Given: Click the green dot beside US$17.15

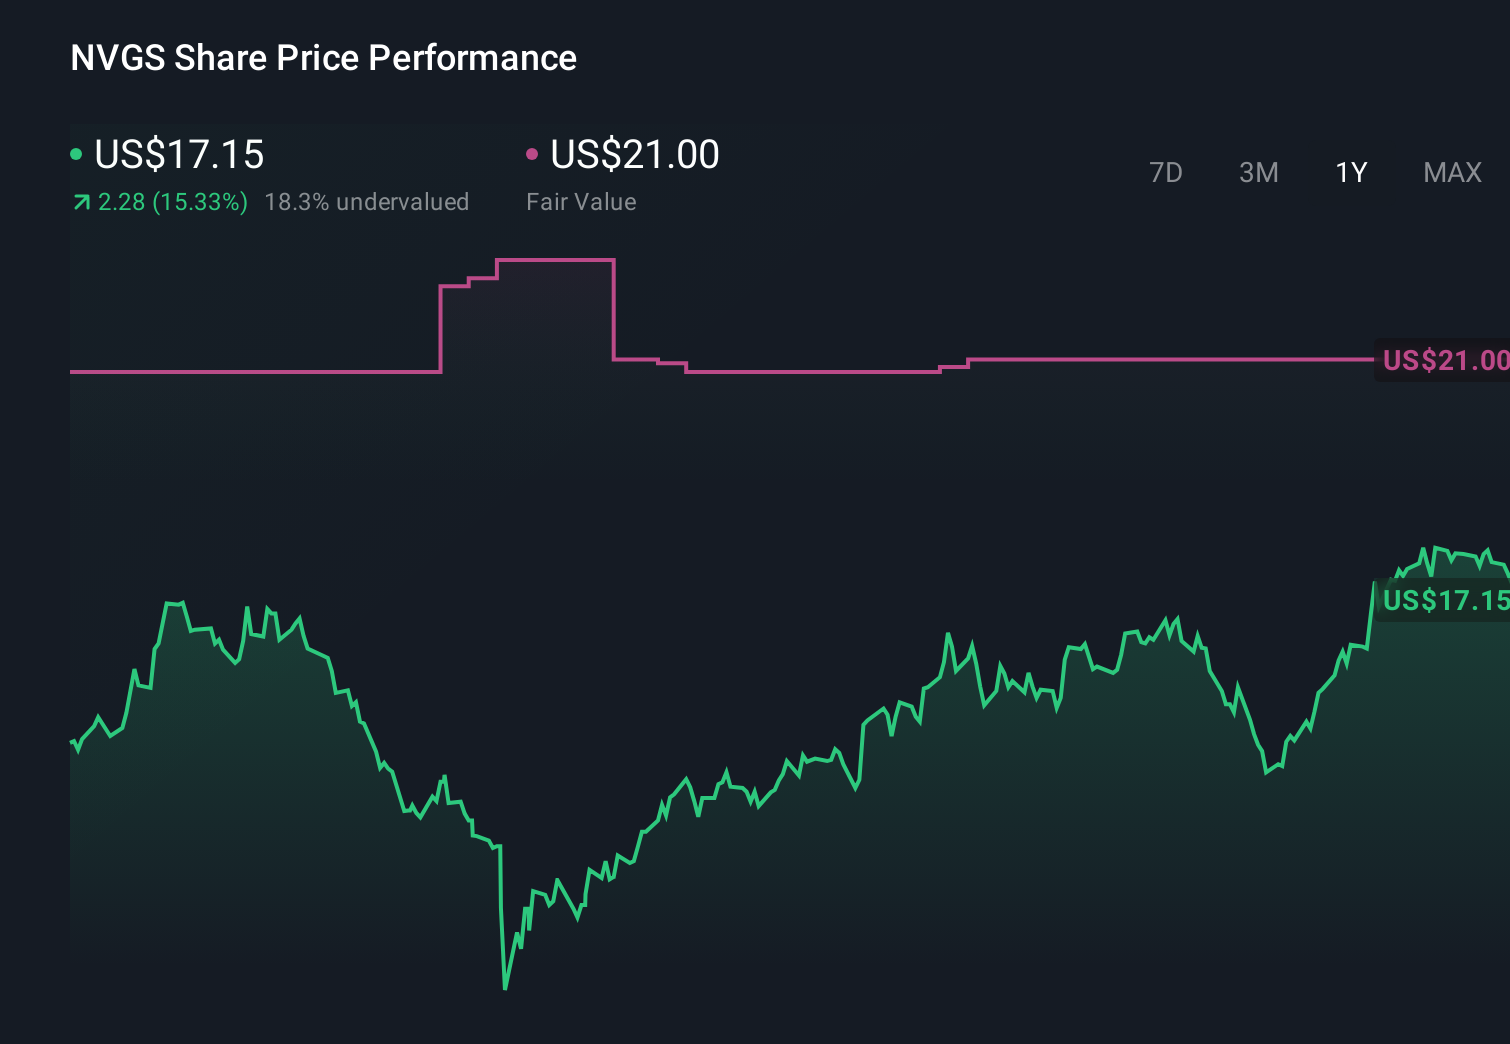Looking at the screenshot, I should 76,153.
